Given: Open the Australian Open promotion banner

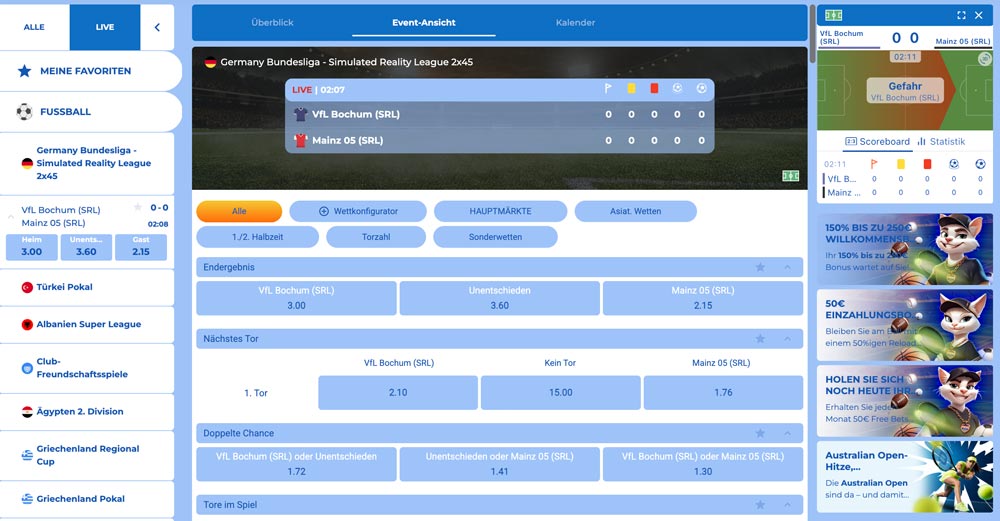Looking at the screenshot, I should click(905, 476).
